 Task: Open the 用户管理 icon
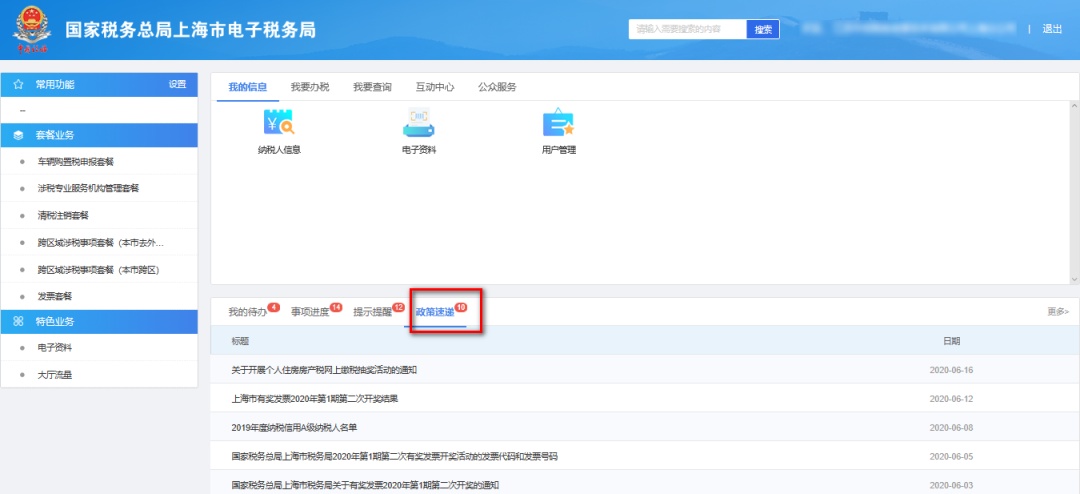click(x=558, y=123)
